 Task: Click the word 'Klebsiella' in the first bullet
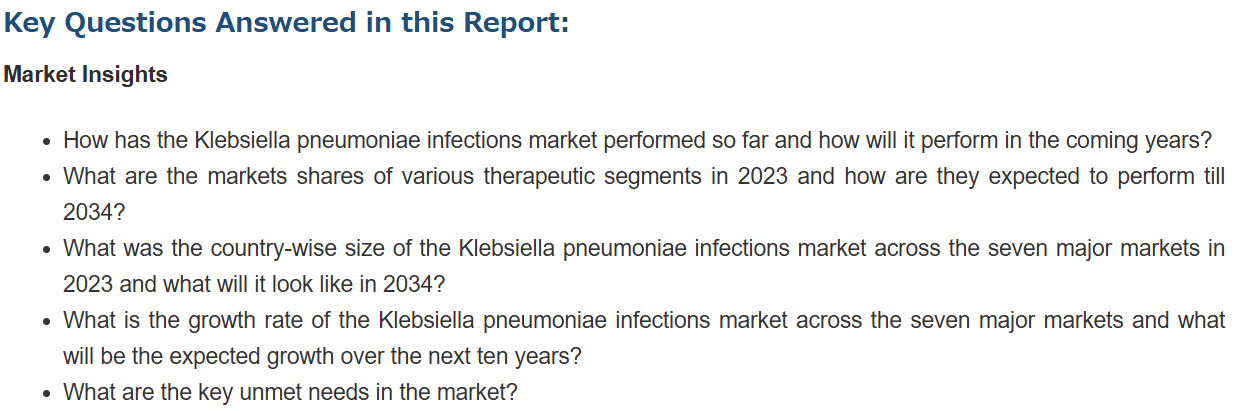pos(245,140)
